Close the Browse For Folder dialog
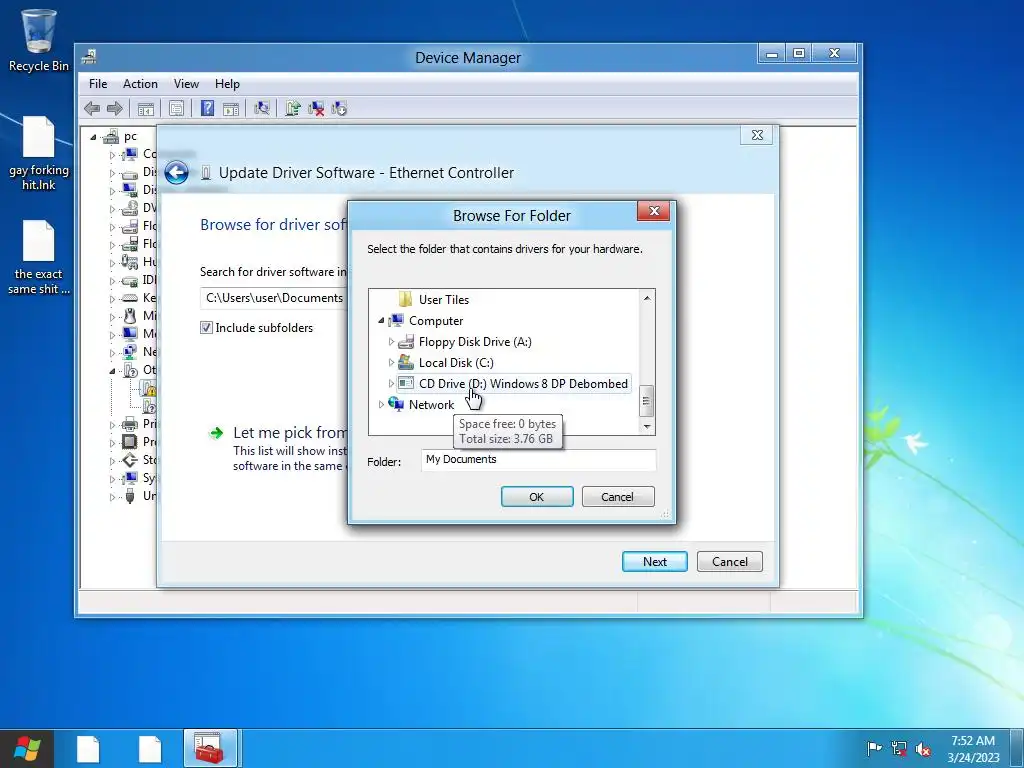 pyautogui.click(x=654, y=211)
